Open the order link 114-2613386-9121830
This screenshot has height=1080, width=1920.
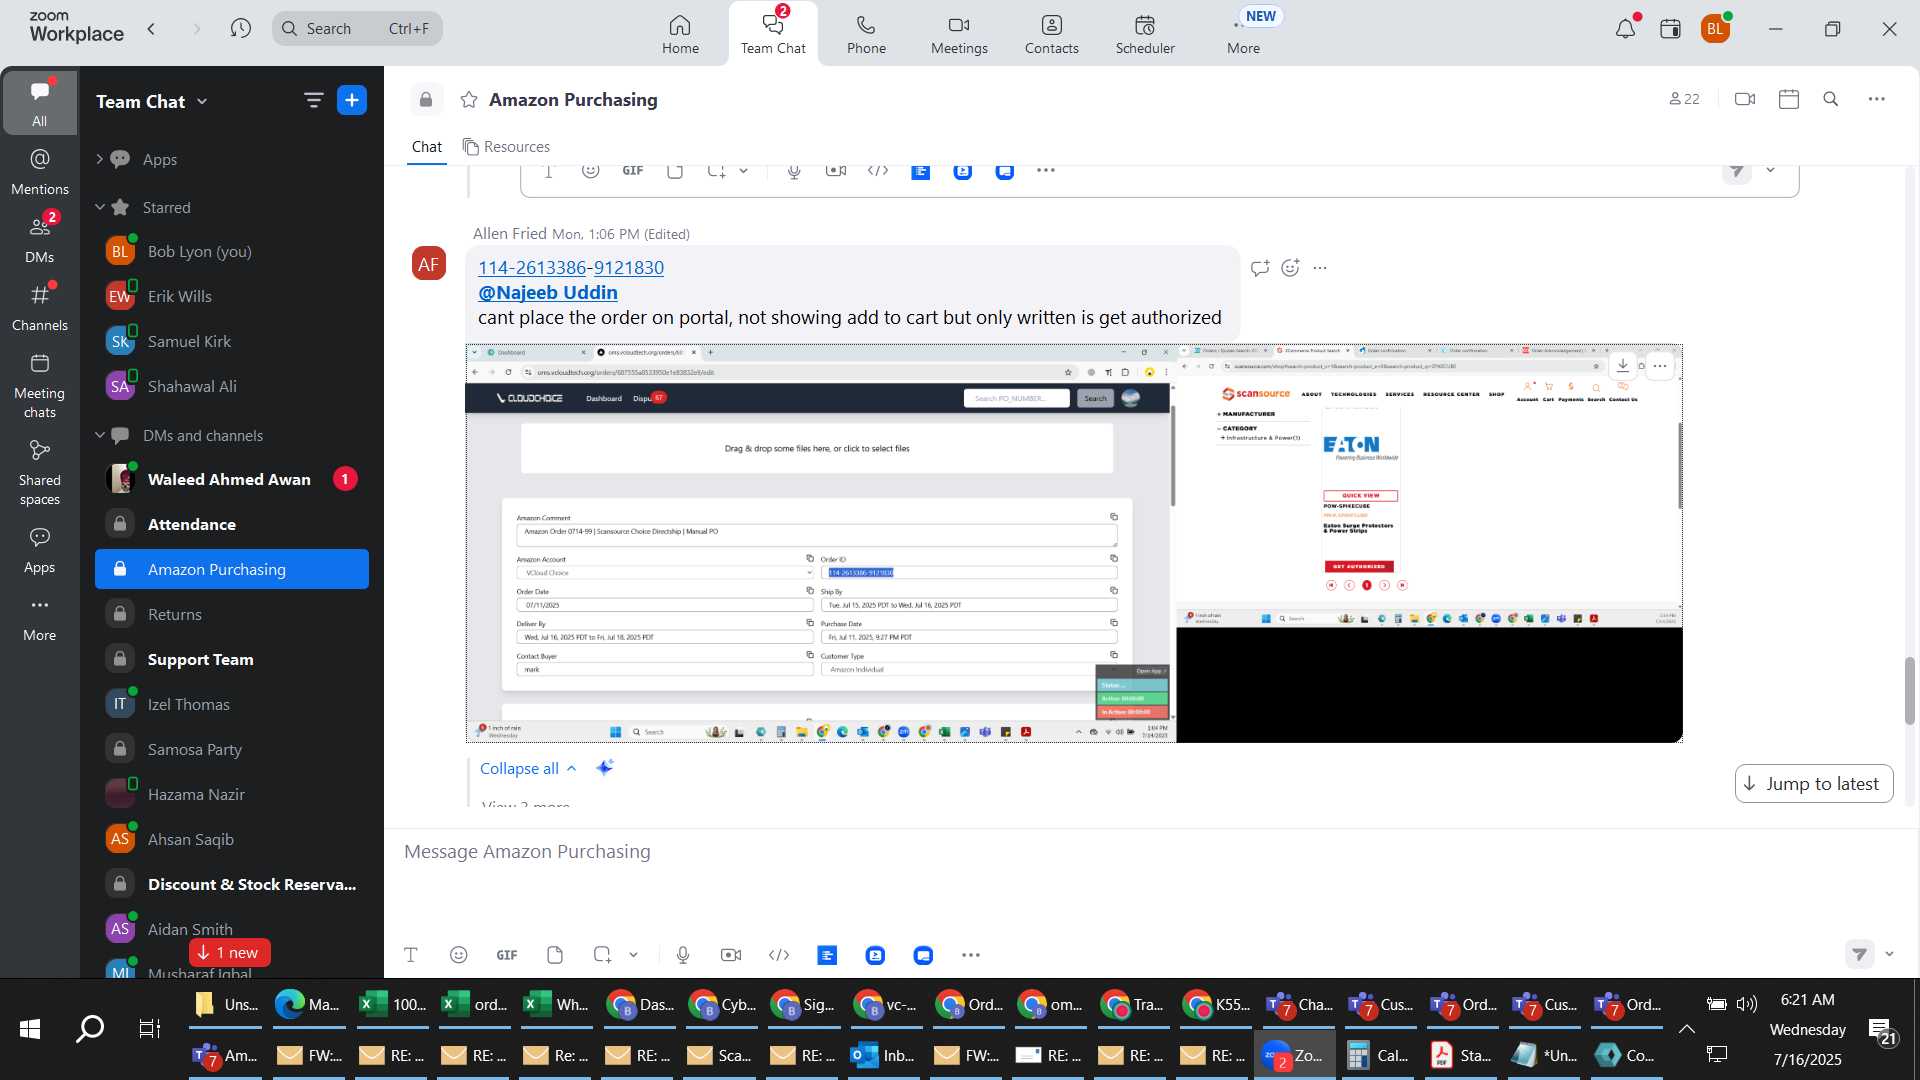tap(570, 267)
